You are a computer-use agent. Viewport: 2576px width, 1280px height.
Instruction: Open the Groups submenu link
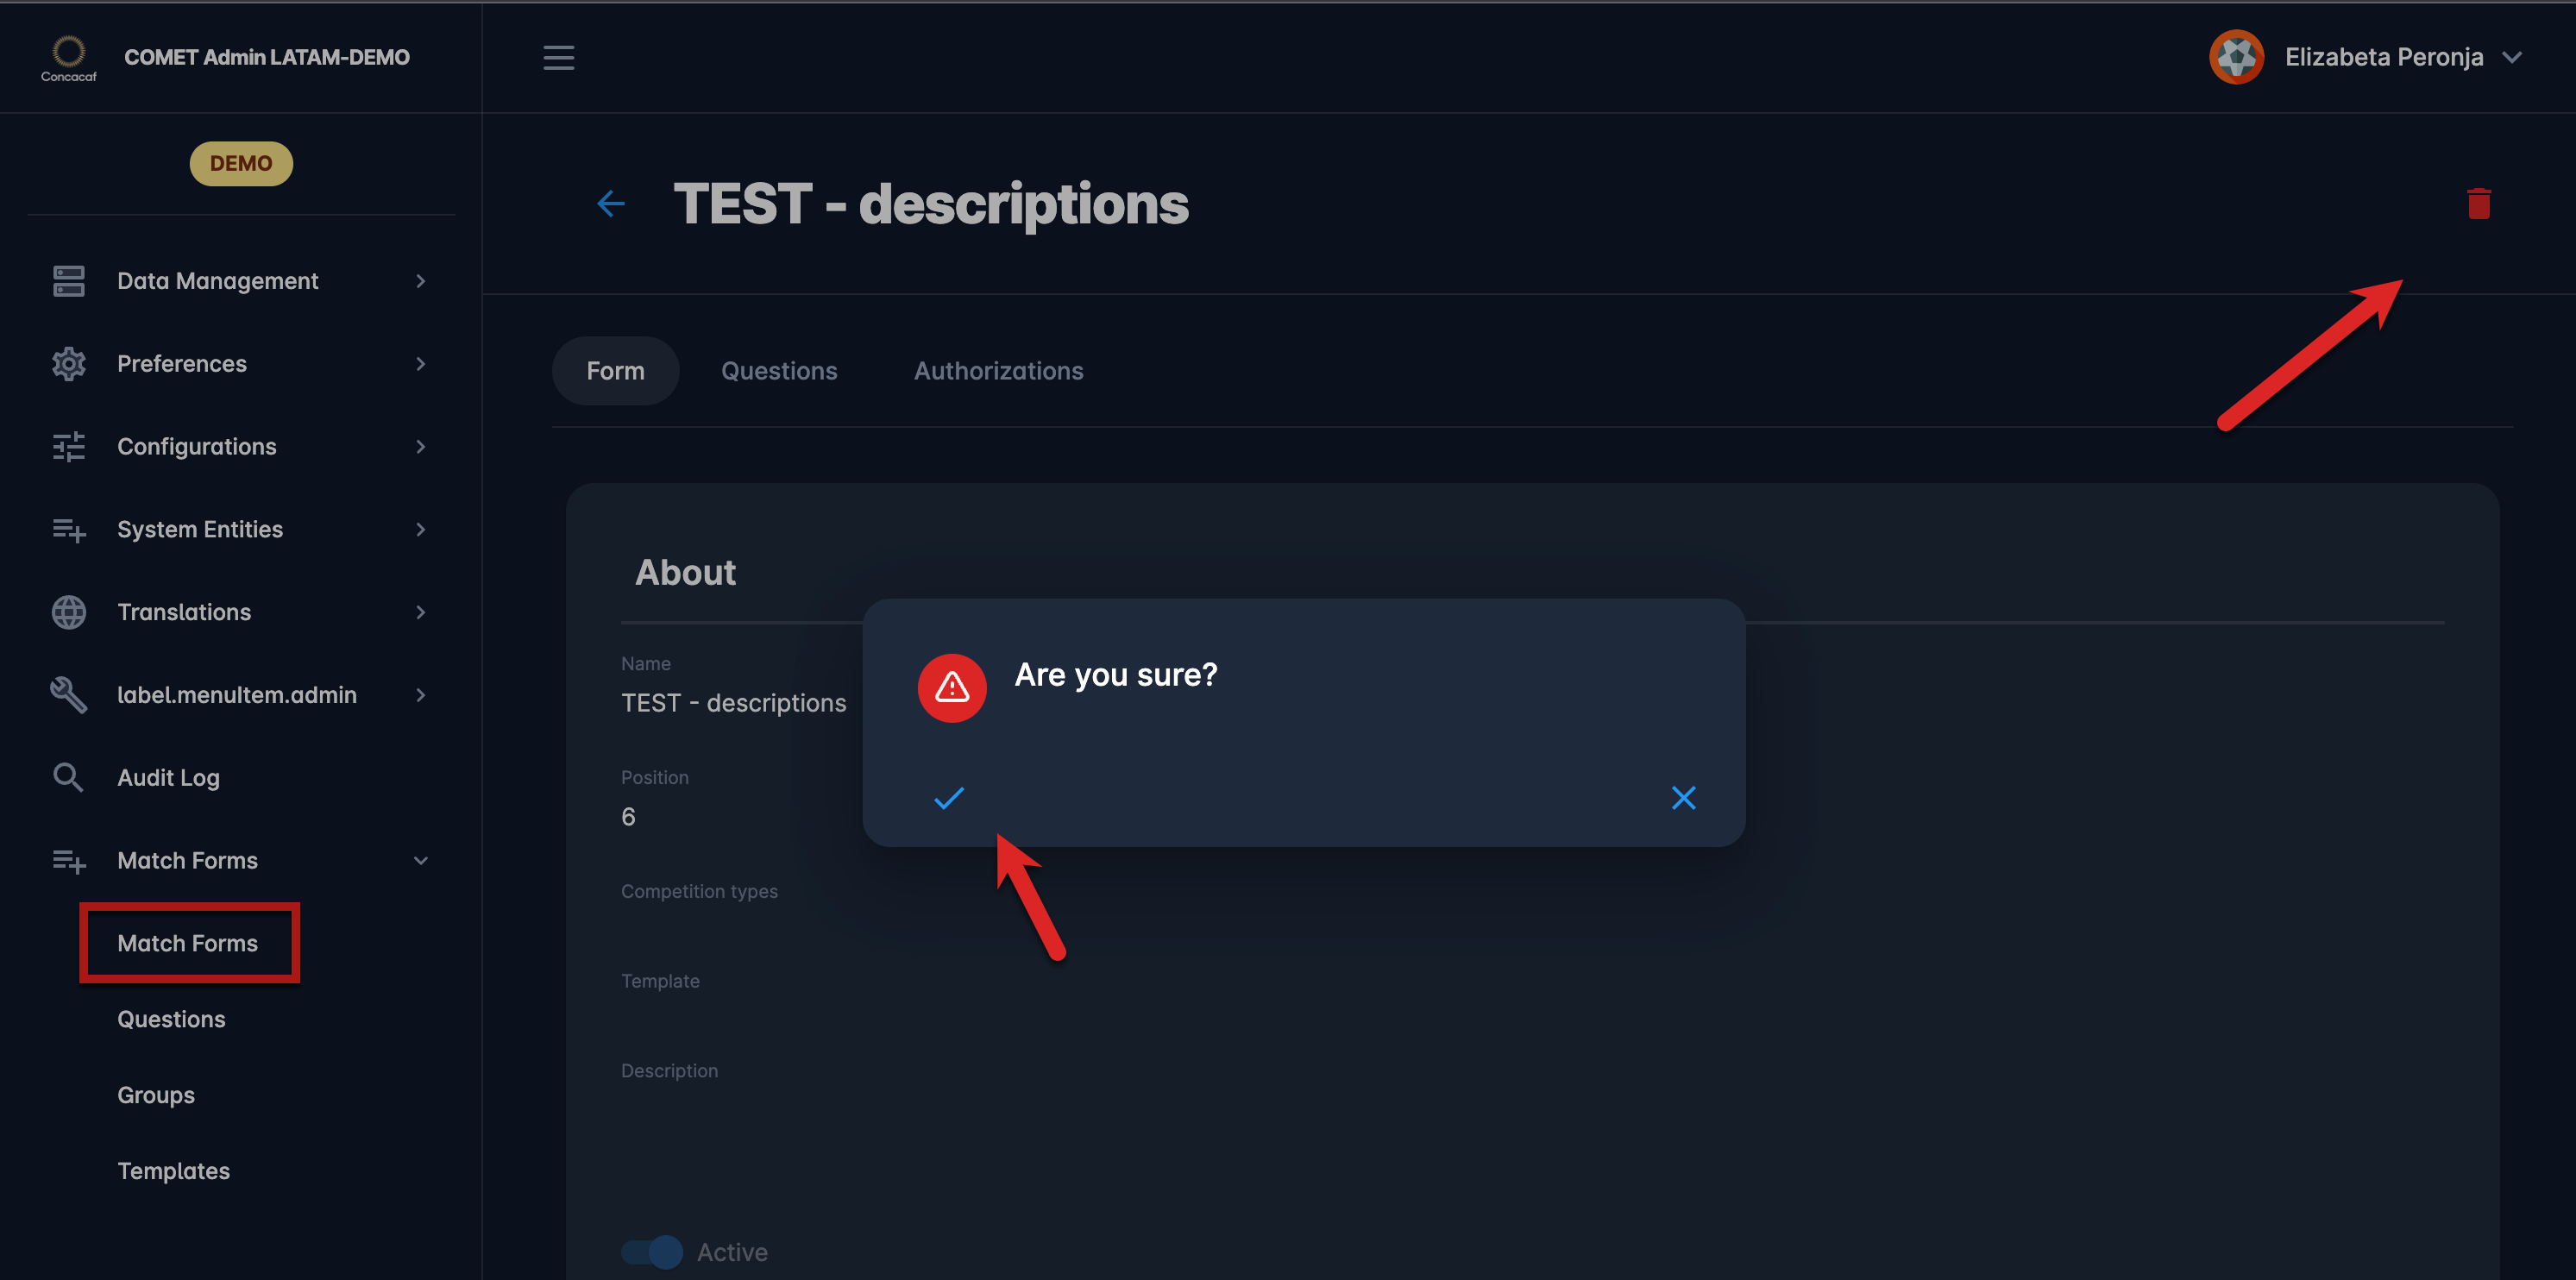click(156, 1095)
